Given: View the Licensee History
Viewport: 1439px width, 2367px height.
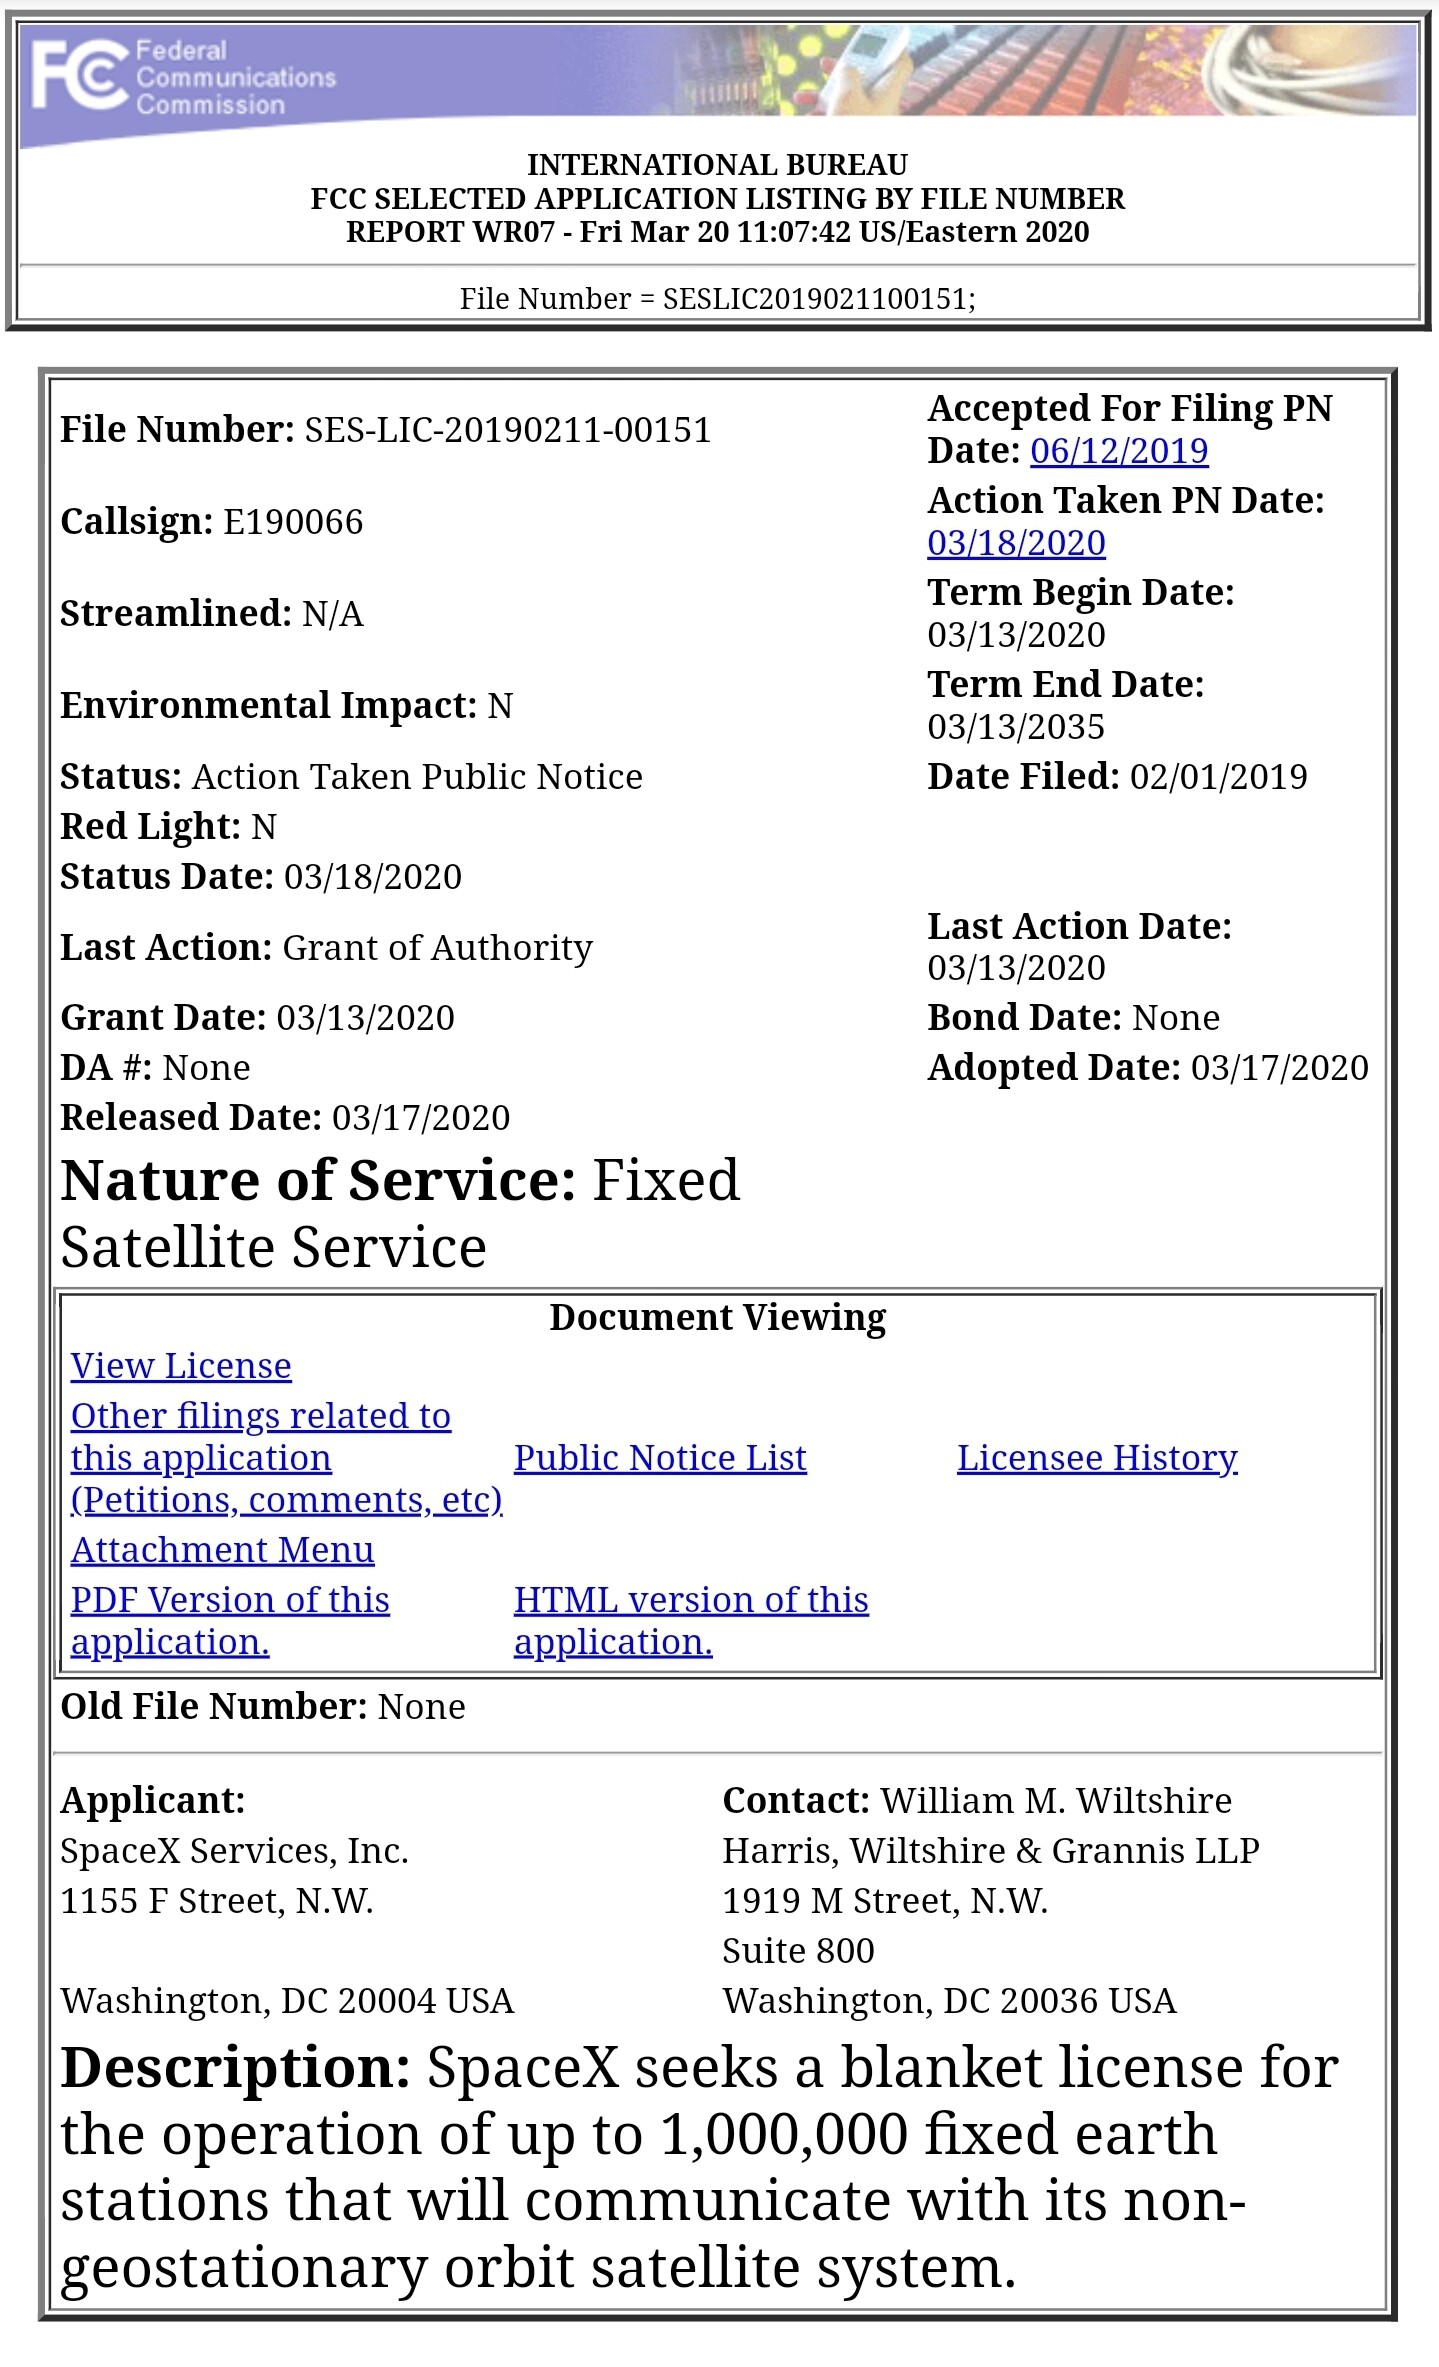Looking at the screenshot, I should [1097, 1458].
